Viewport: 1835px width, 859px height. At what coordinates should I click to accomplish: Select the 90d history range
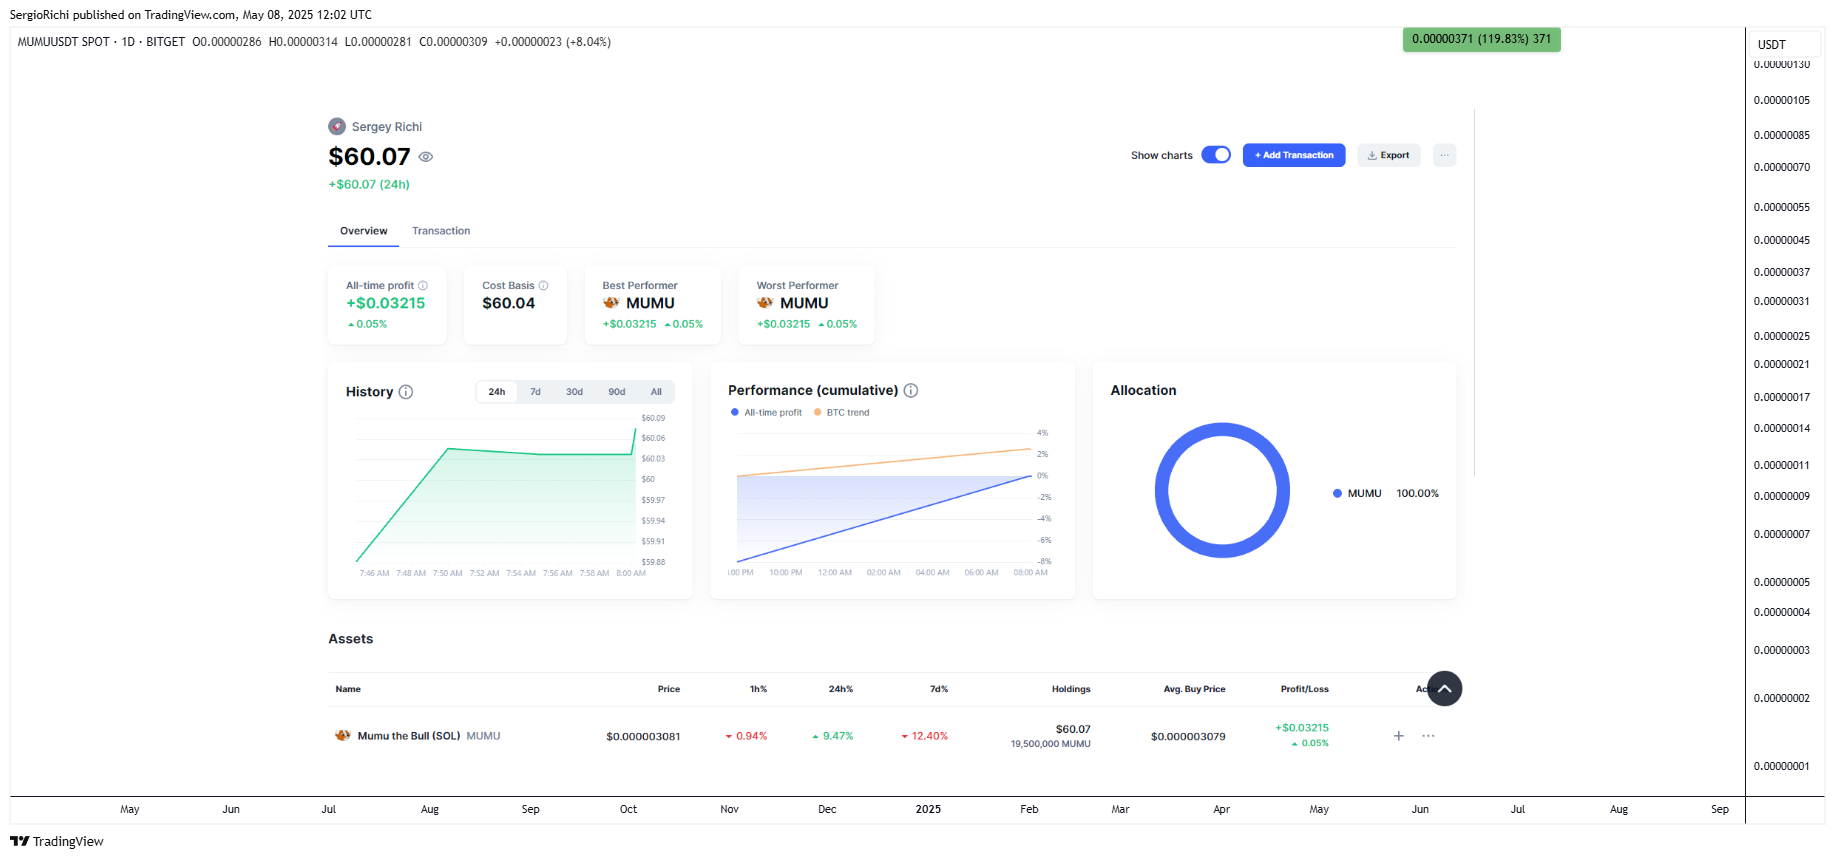coord(617,392)
